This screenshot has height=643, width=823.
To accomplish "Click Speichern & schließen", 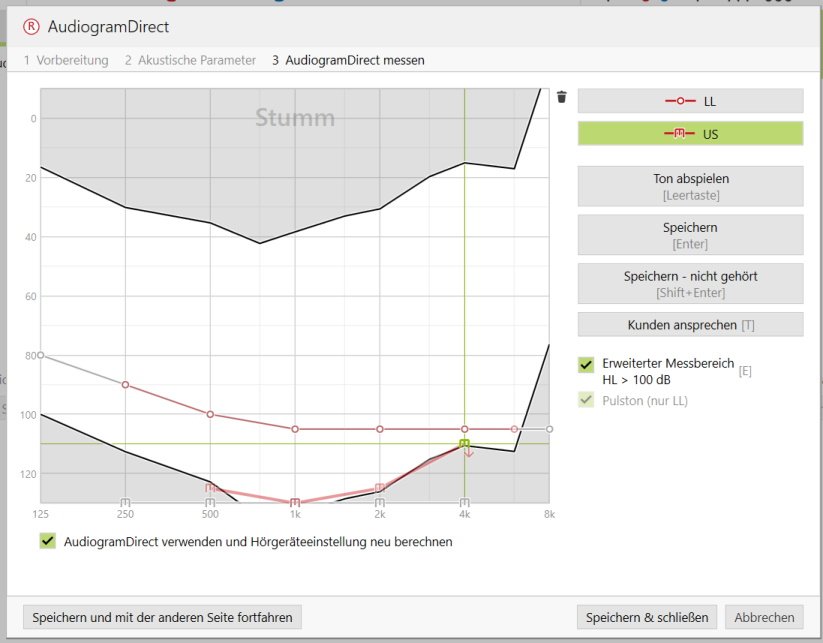I will click(x=646, y=617).
